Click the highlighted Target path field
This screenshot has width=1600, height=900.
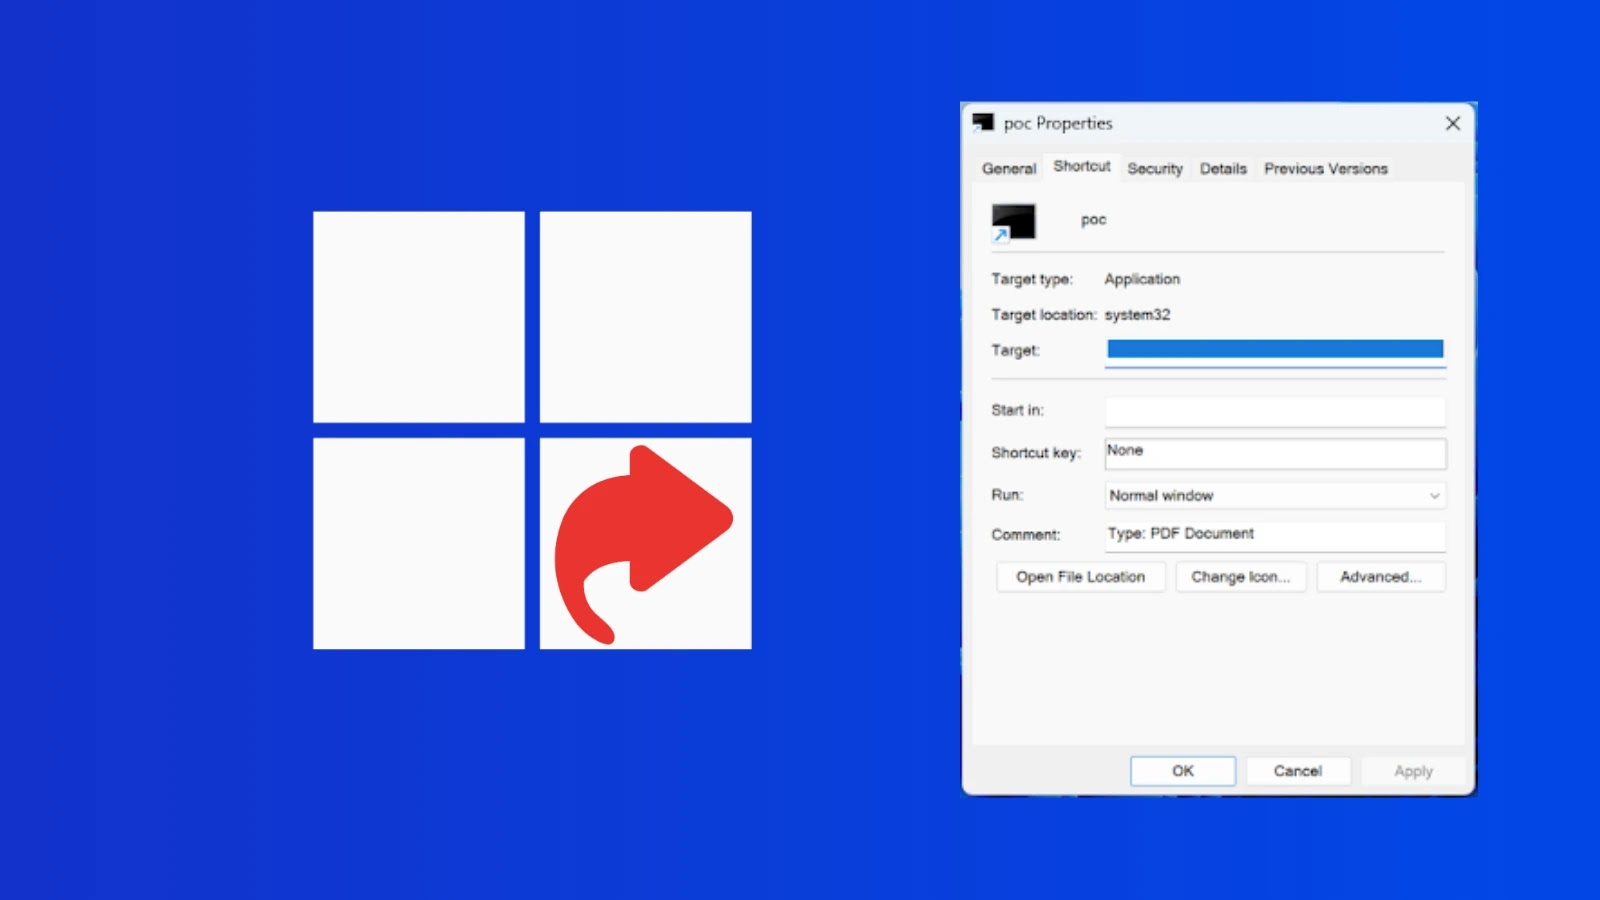(1274, 350)
